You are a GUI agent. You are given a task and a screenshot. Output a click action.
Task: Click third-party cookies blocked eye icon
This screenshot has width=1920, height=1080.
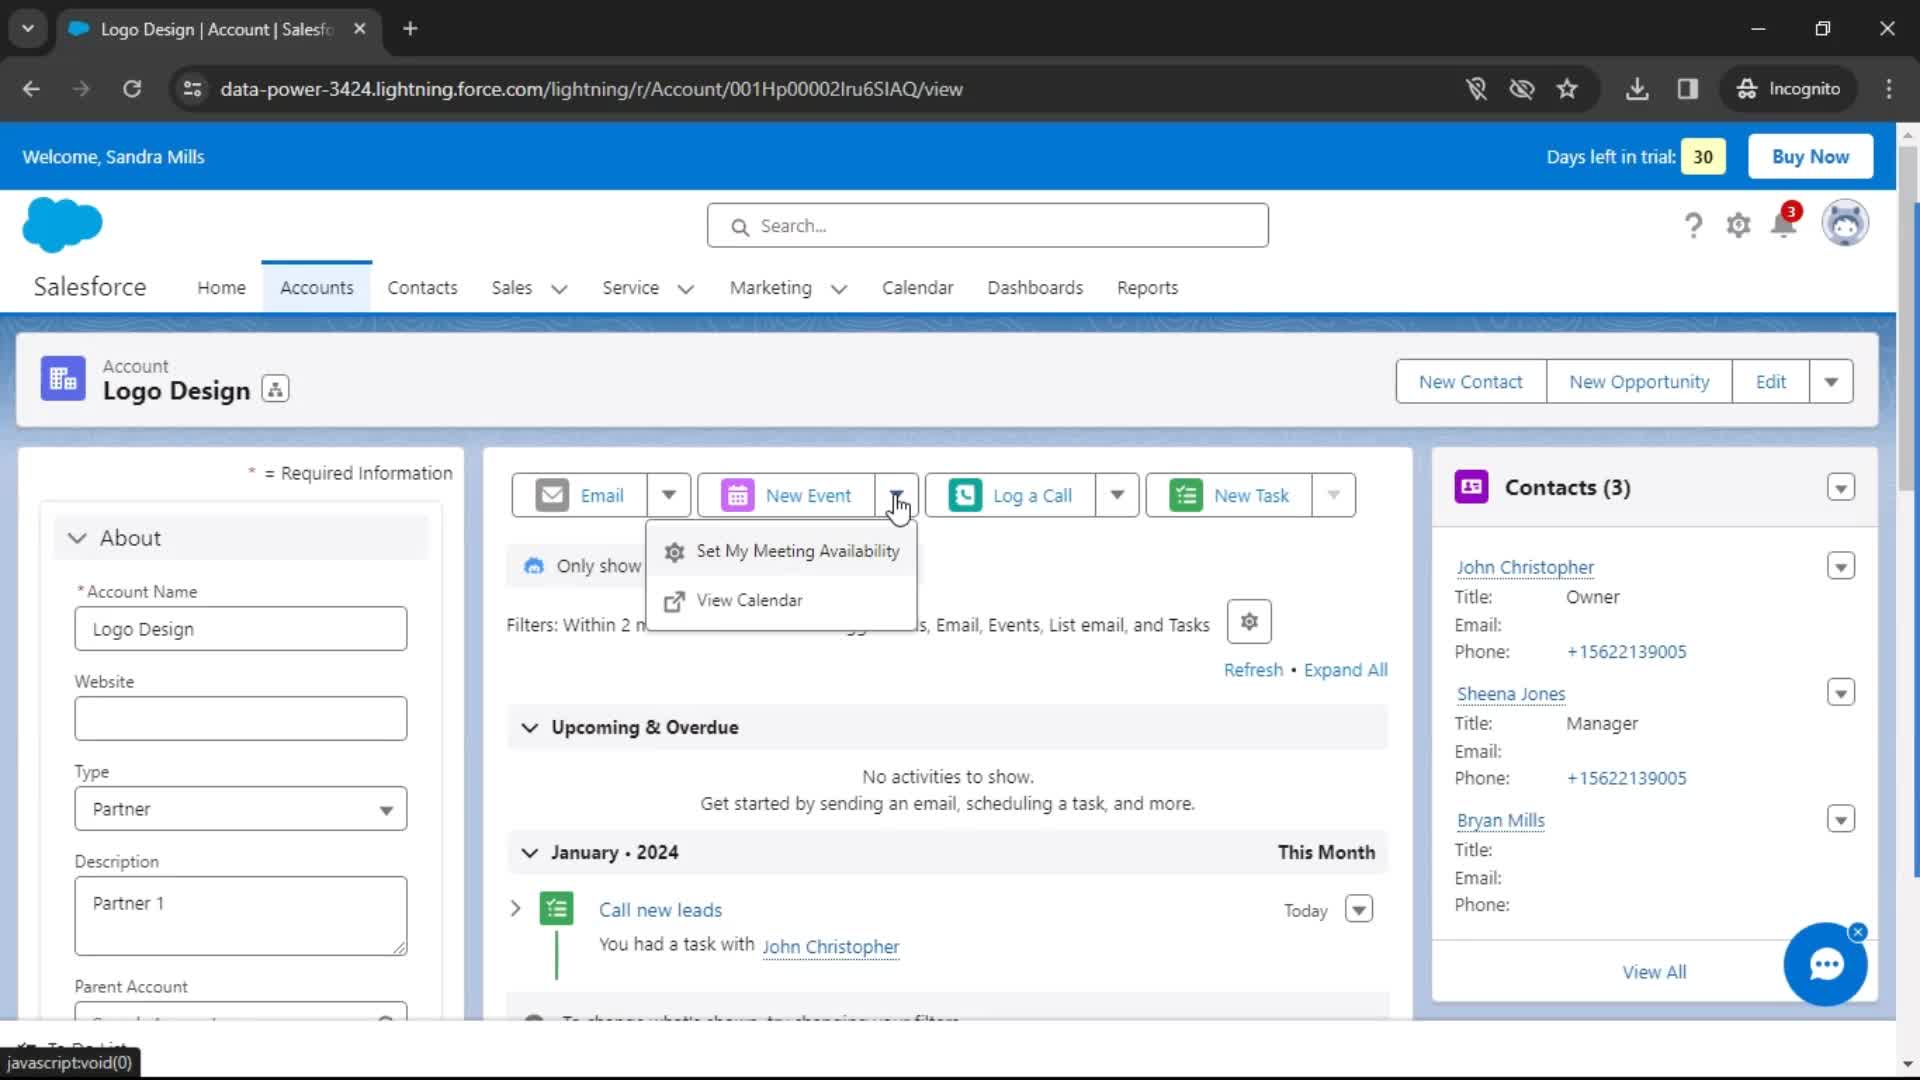pyautogui.click(x=1522, y=89)
